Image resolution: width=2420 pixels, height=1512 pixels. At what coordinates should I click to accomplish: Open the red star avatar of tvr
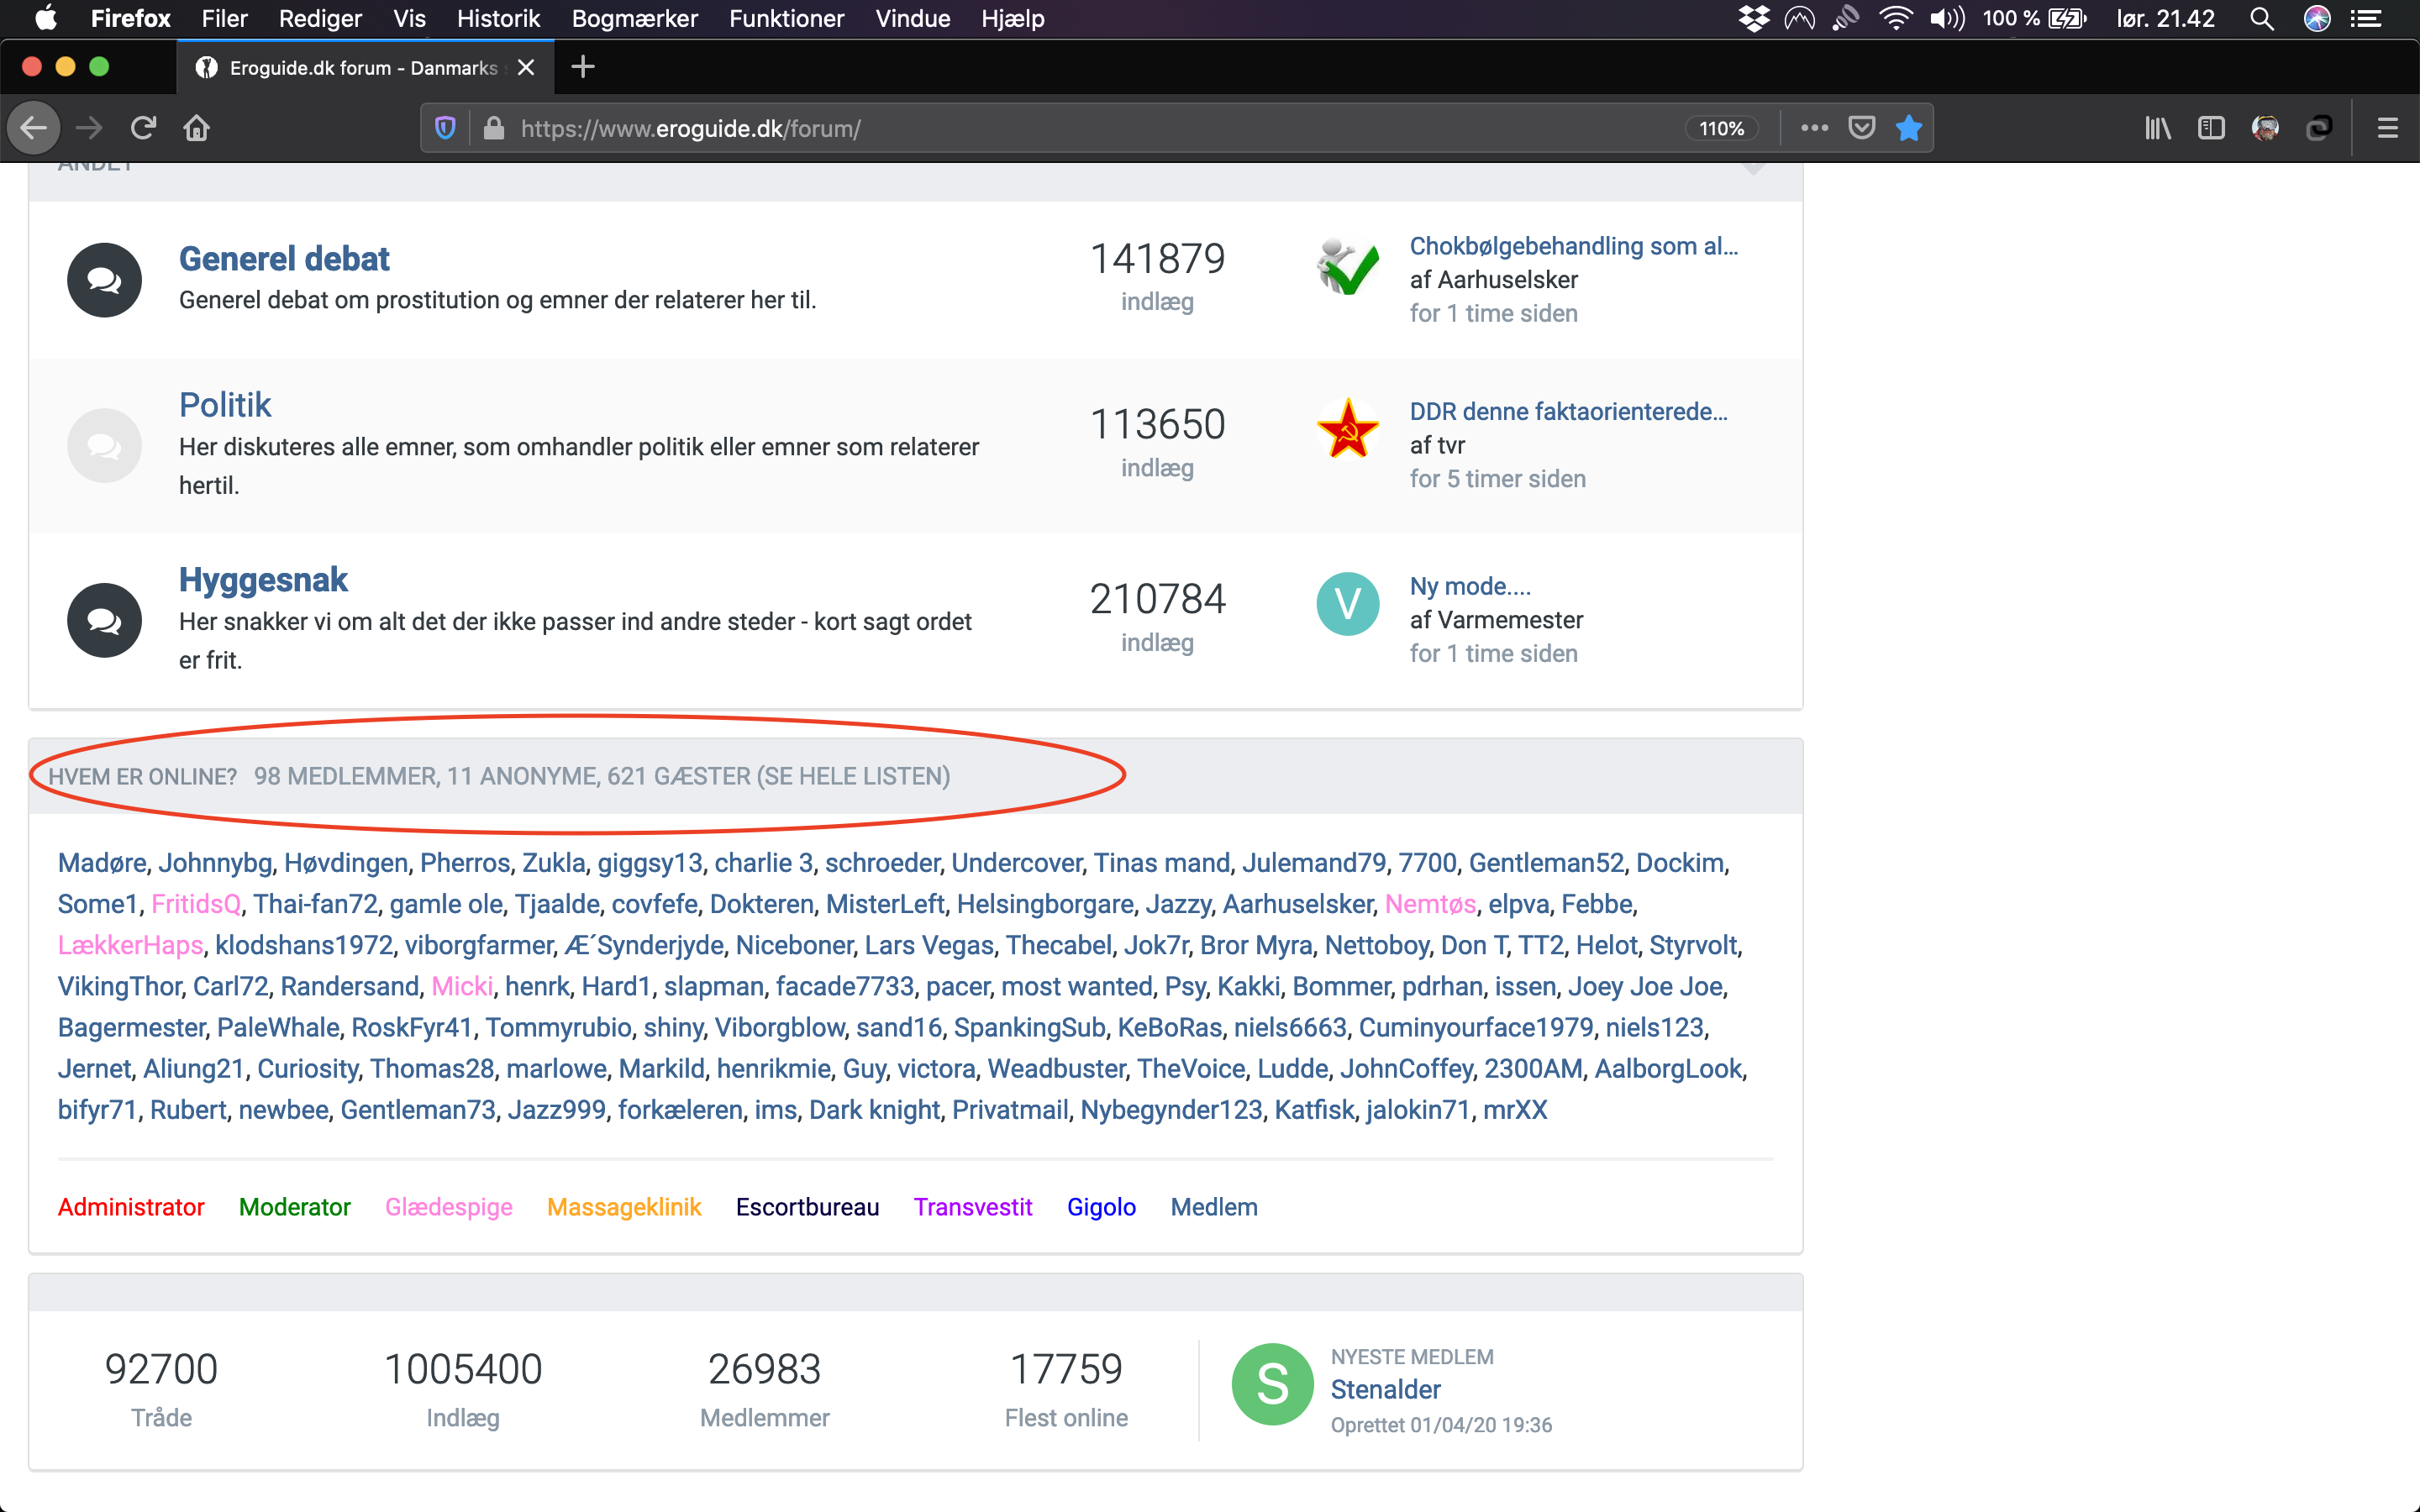[x=1348, y=429]
